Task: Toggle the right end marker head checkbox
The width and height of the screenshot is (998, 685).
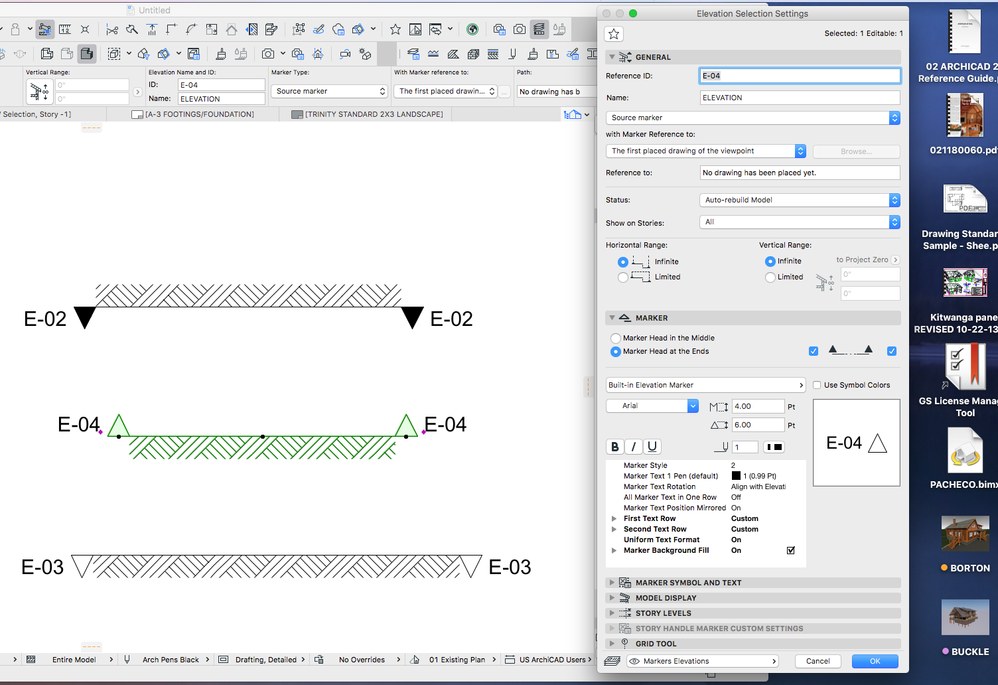Action: pyautogui.click(x=892, y=351)
